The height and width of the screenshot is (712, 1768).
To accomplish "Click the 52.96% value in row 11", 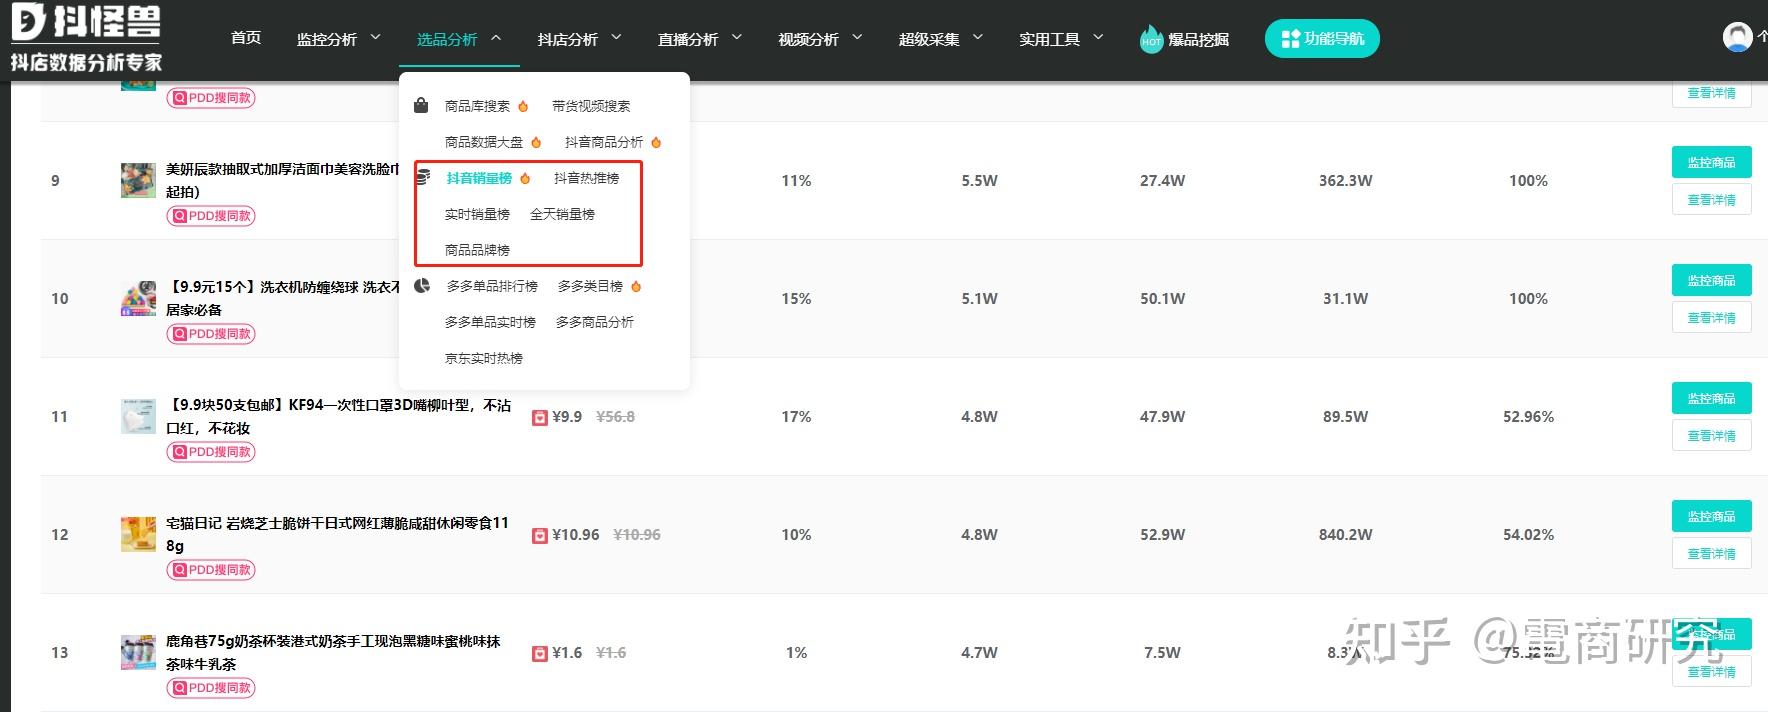I will coord(1528,417).
